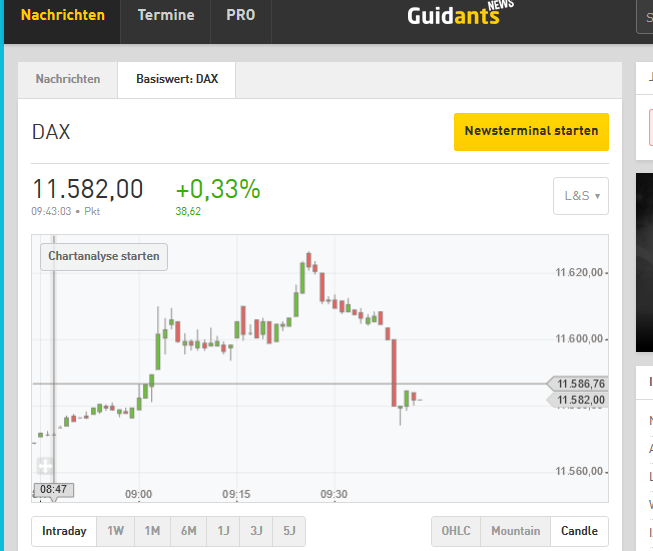Open the L&S exchange dropdown

coord(581,196)
